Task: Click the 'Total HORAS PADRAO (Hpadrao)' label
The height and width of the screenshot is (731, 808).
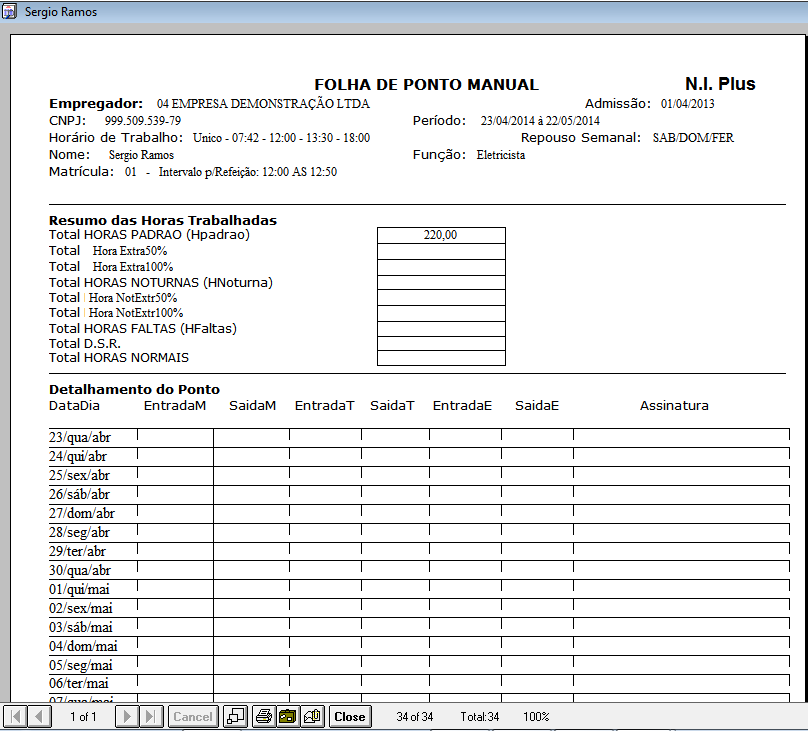Action: click(x=149, y=235)
